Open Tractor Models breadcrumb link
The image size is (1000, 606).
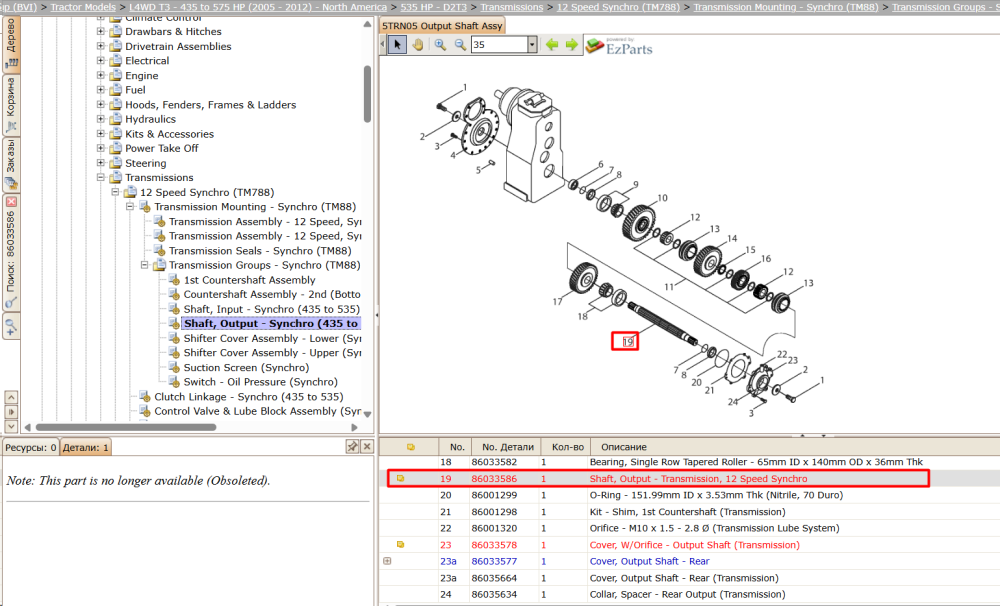coord(83,7)
